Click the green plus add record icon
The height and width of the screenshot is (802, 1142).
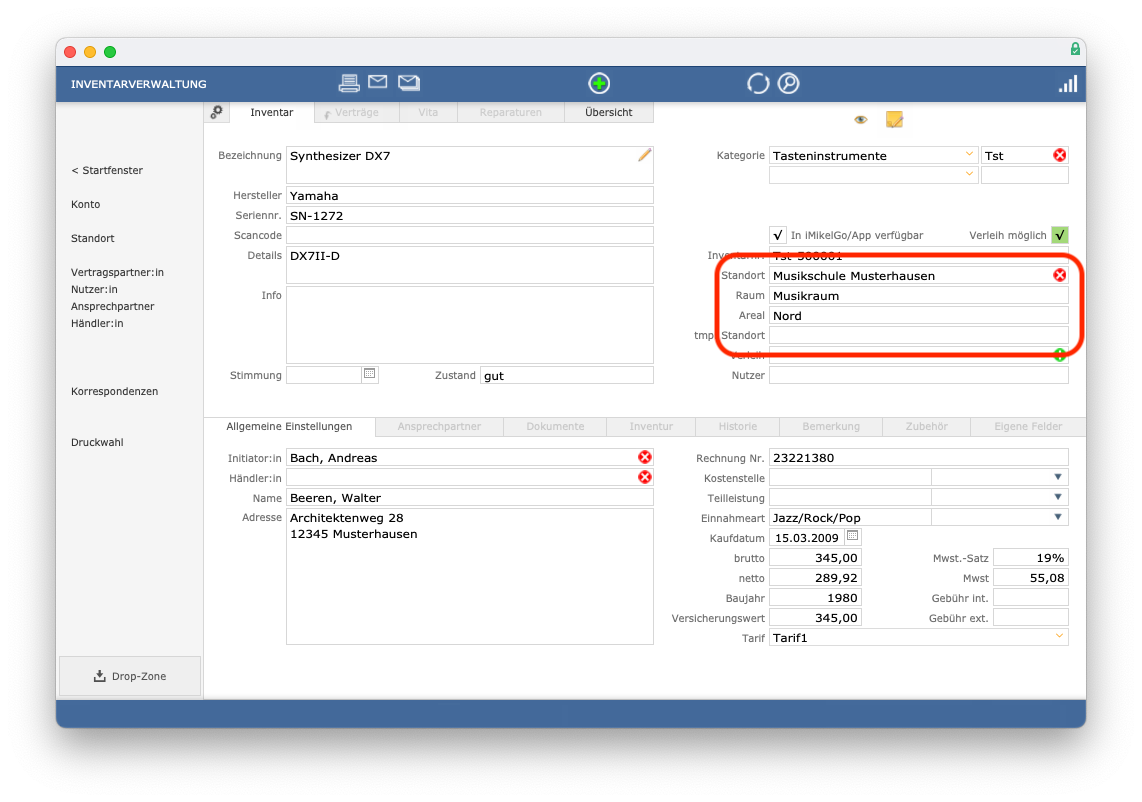tap(599, 84)
